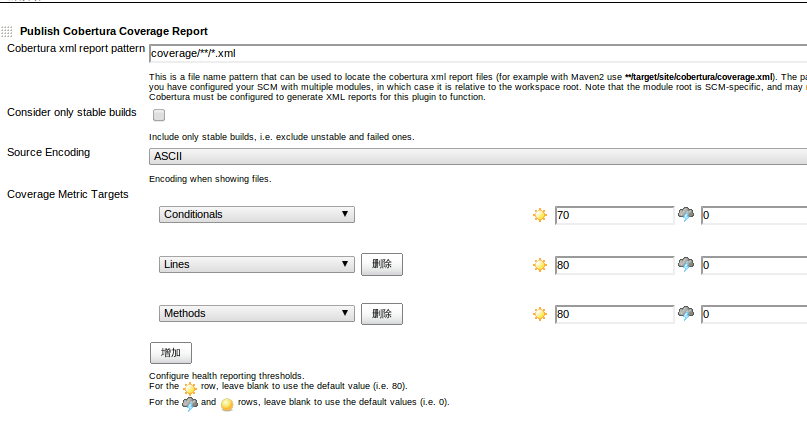This screenshot has height=425, width=807.
Task: Delete the Methods metric target row
Action: point(382,314)
